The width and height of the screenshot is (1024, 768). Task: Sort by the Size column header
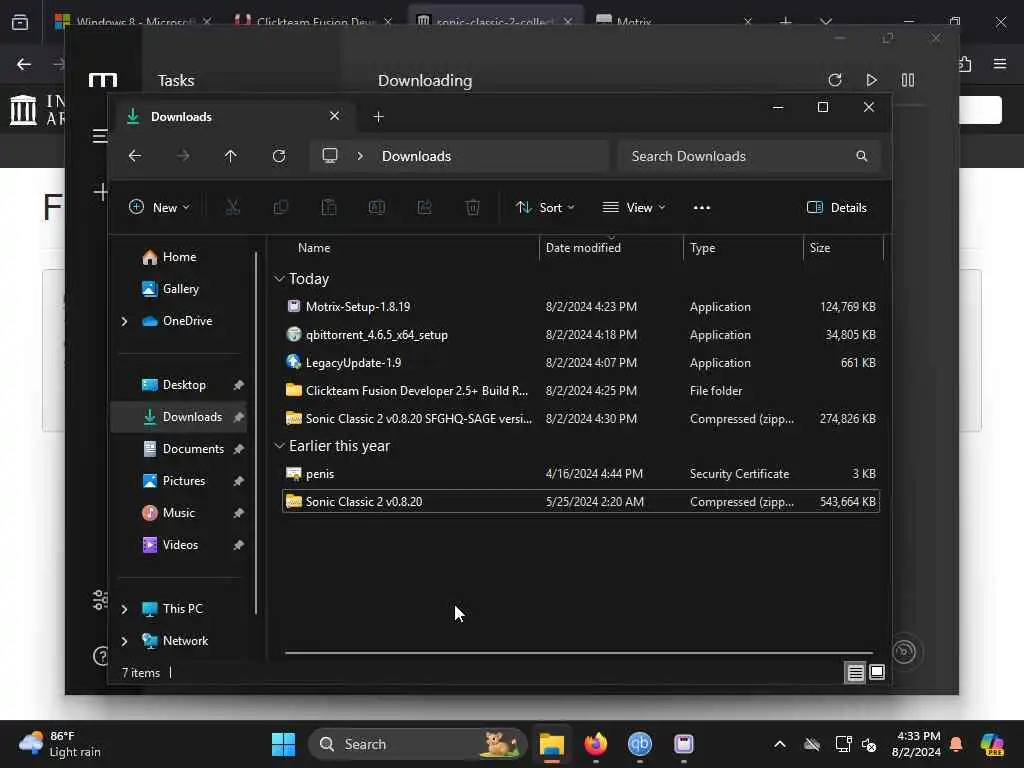tap(843, 248)
